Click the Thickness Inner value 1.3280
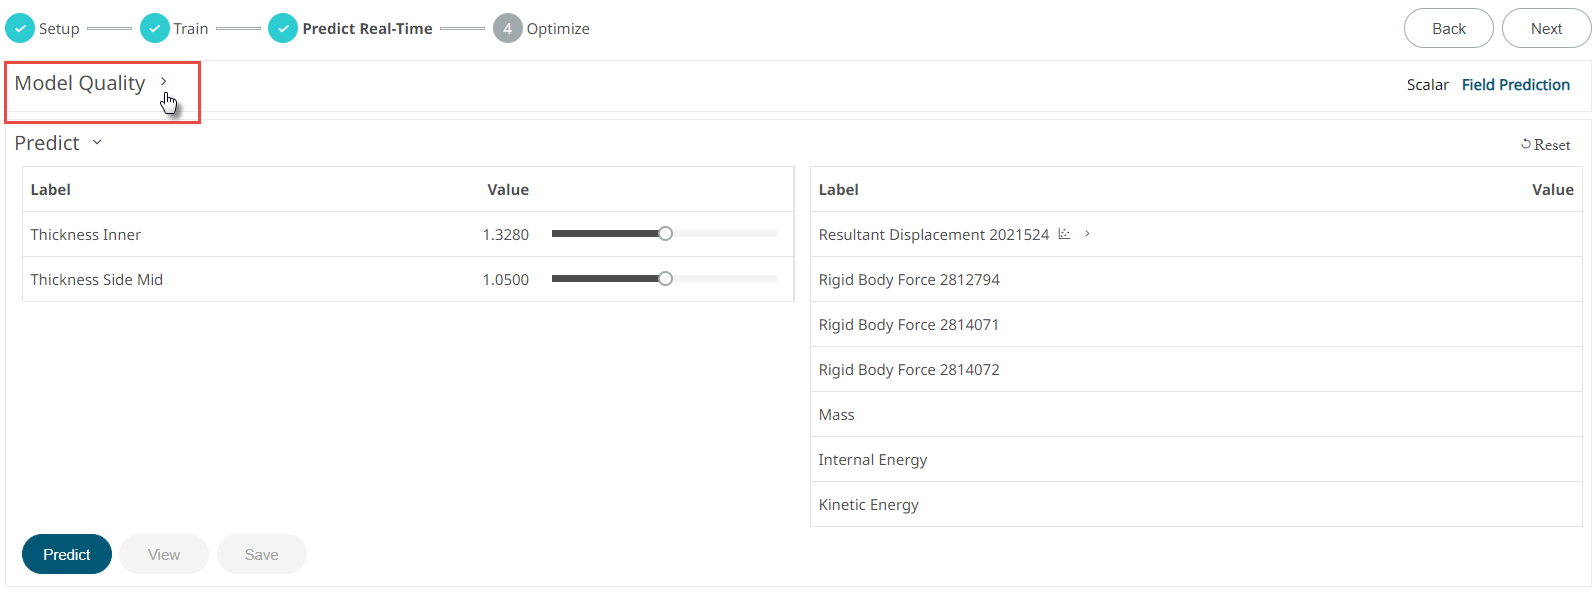 tap(505, 235)
